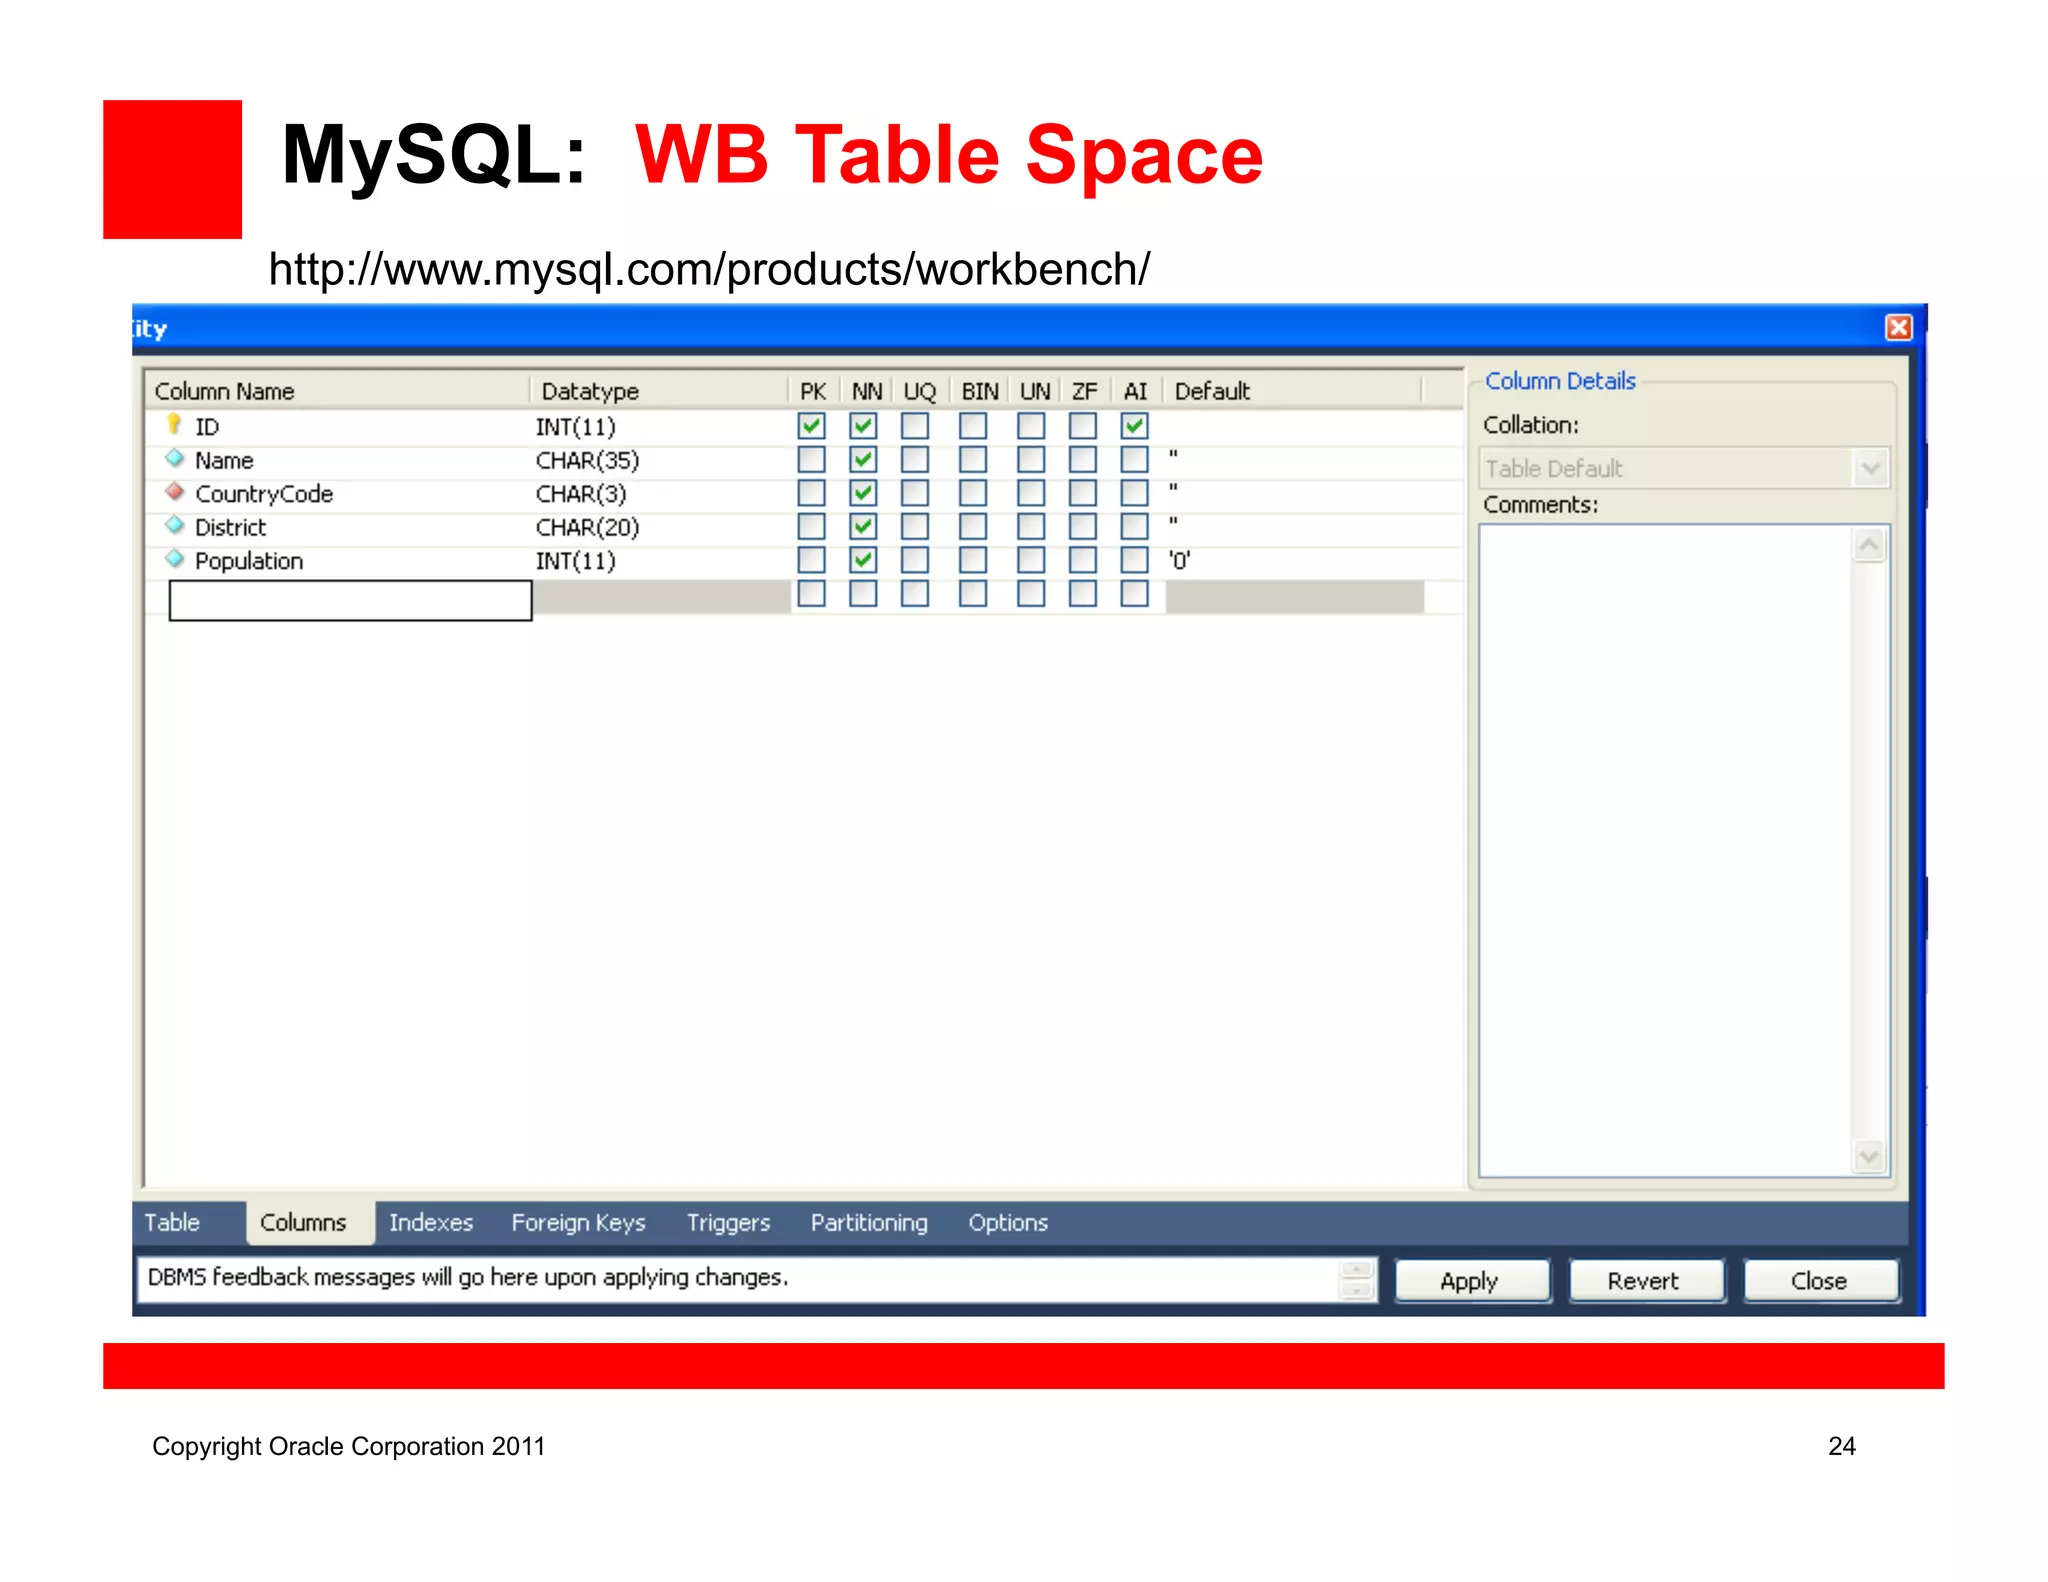Click the blue diamond icon beside Name
Image resolution: width=2048 pixels, height=1582 pixels.
[x=175, y=459]
